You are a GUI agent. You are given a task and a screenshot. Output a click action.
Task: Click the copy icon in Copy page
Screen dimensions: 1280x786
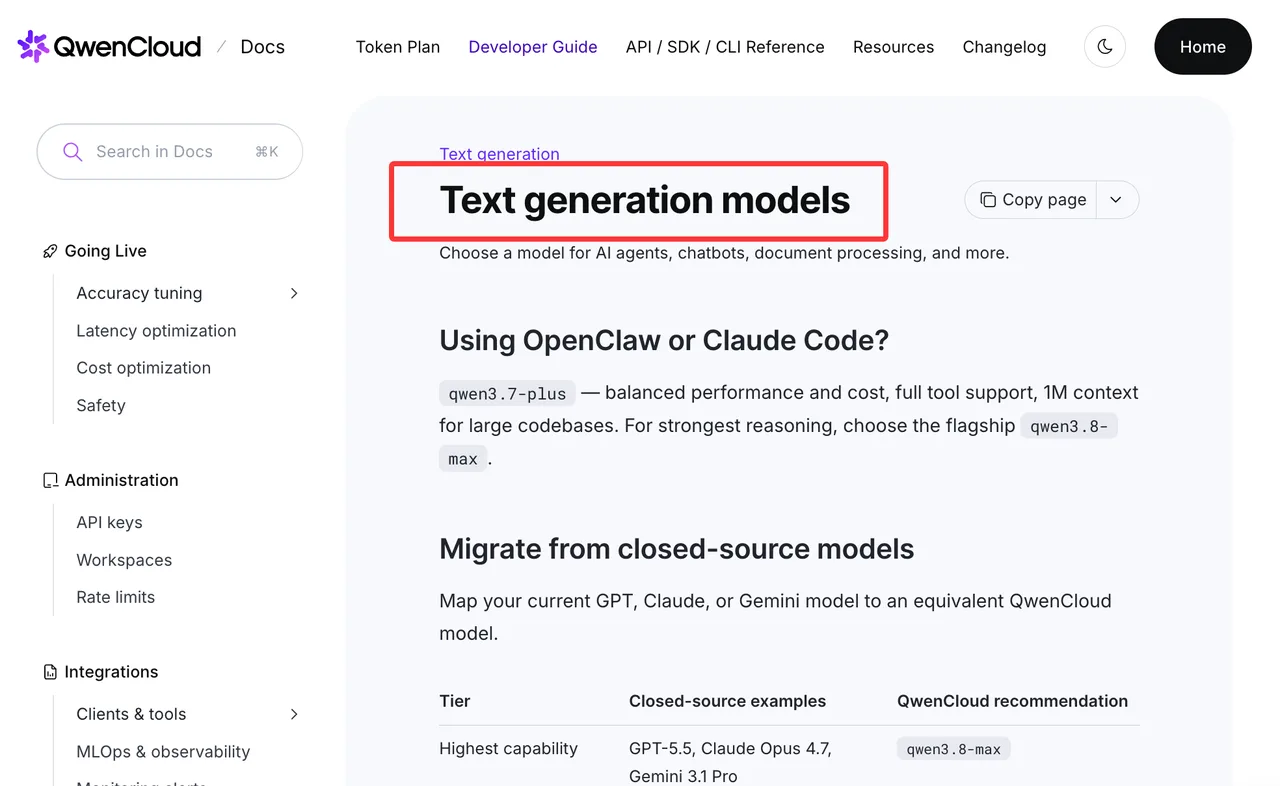pyautogui.click(x=988, y=200)
